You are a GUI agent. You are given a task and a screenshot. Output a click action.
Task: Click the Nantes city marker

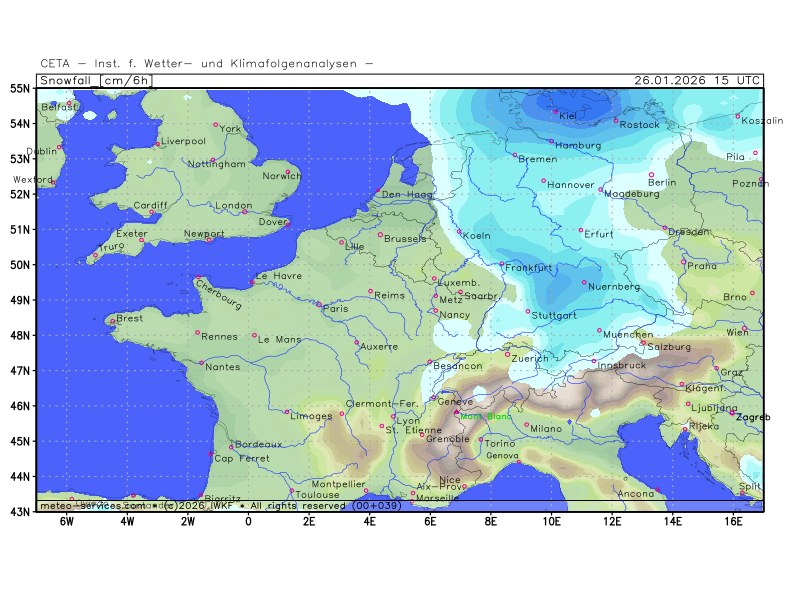(201, 362)
